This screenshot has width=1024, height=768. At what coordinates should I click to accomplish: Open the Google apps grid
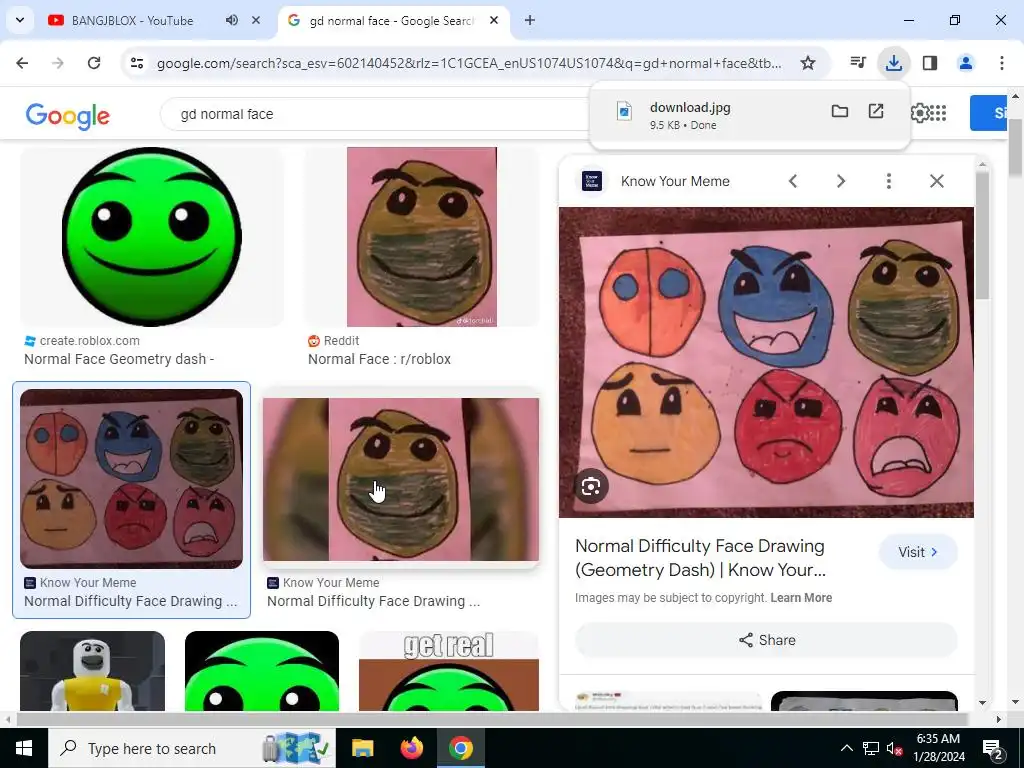[x=938, y=113]
